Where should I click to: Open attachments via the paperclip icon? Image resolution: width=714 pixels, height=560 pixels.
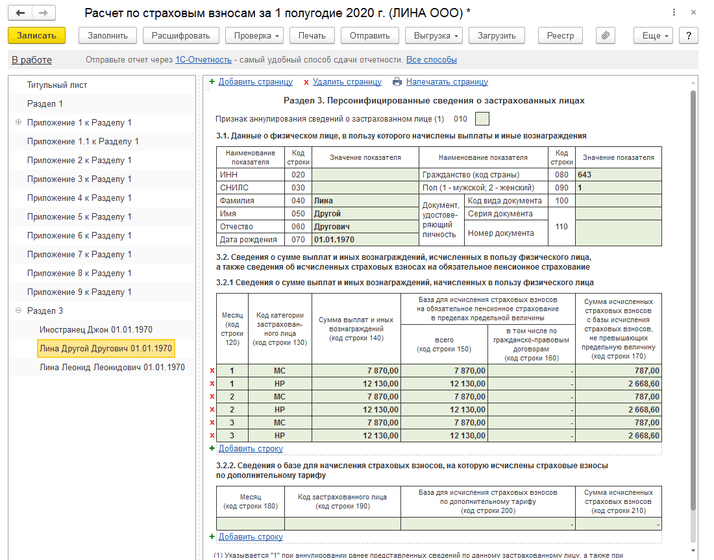point(605,35)
